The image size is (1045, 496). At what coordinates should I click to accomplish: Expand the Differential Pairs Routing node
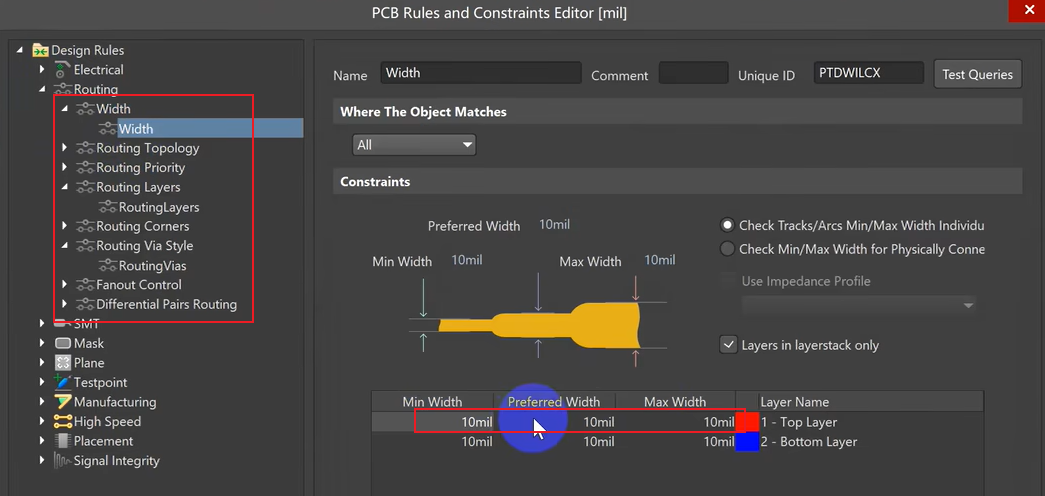click(65, 305)
